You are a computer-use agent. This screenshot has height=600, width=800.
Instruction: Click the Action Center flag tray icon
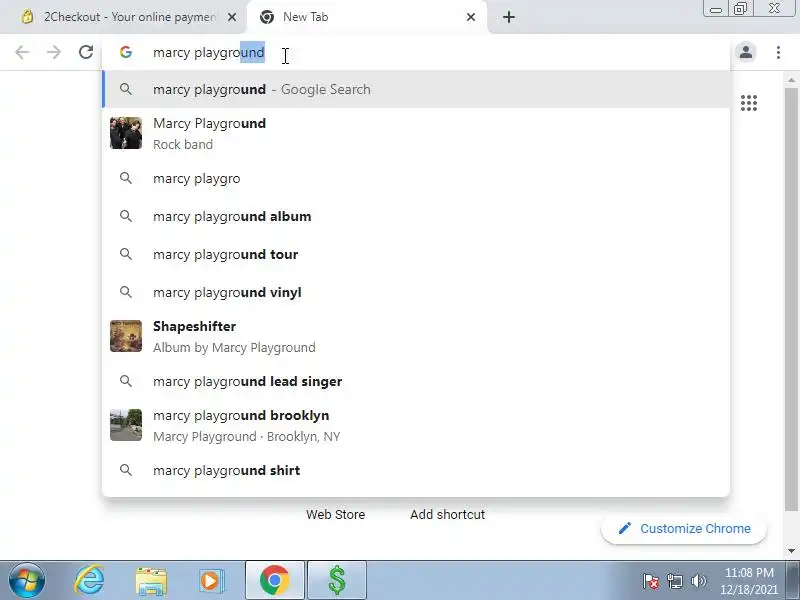coord(651,581)
